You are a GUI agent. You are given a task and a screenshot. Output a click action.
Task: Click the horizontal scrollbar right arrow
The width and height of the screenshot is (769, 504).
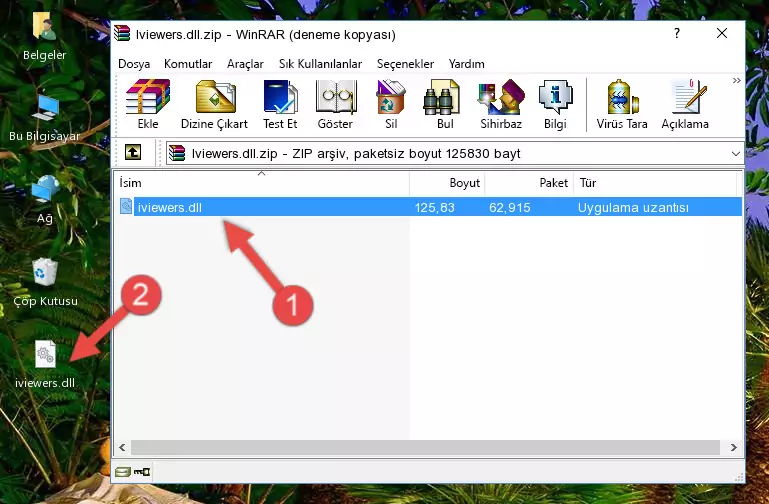click(x=733, y=447)
